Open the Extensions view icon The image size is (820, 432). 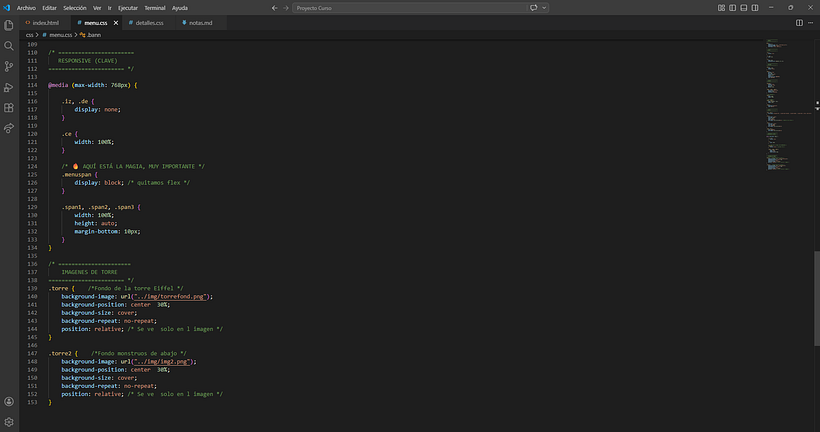point(9,108)
